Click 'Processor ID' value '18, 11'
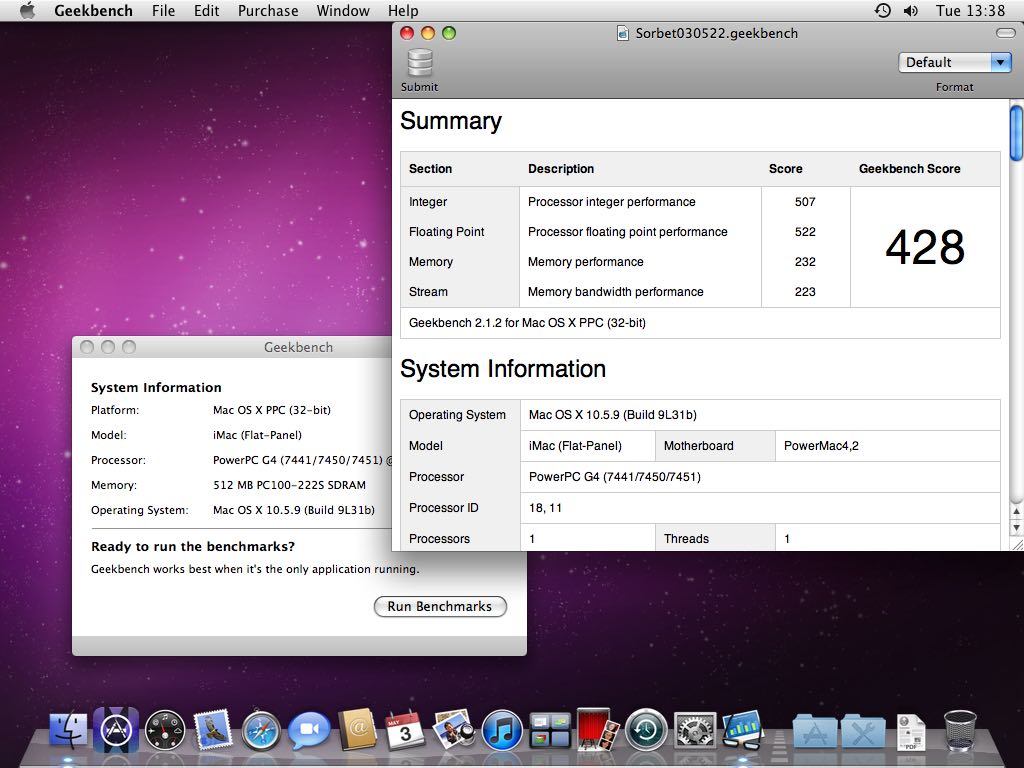This screenshot has width=1024, height=768. pos(545,508)
